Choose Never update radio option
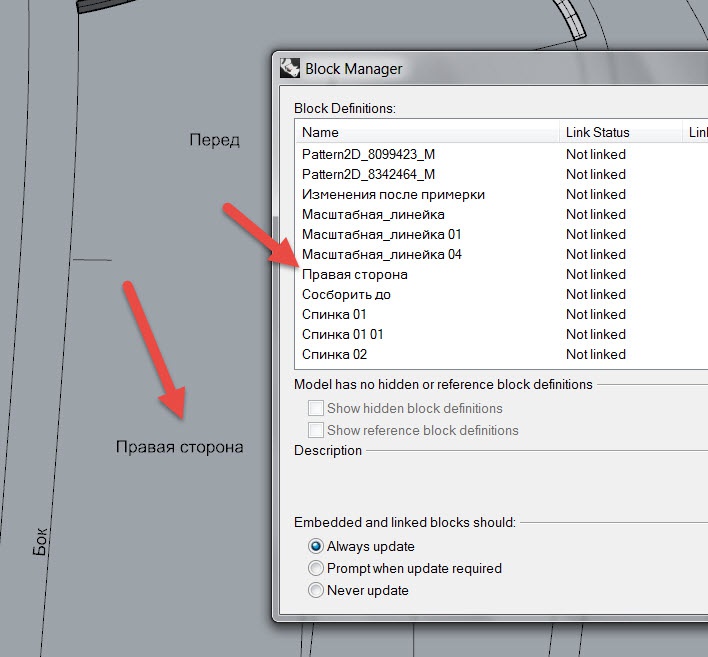Screen dimensions: 708x657 click(x=316, y=590)
